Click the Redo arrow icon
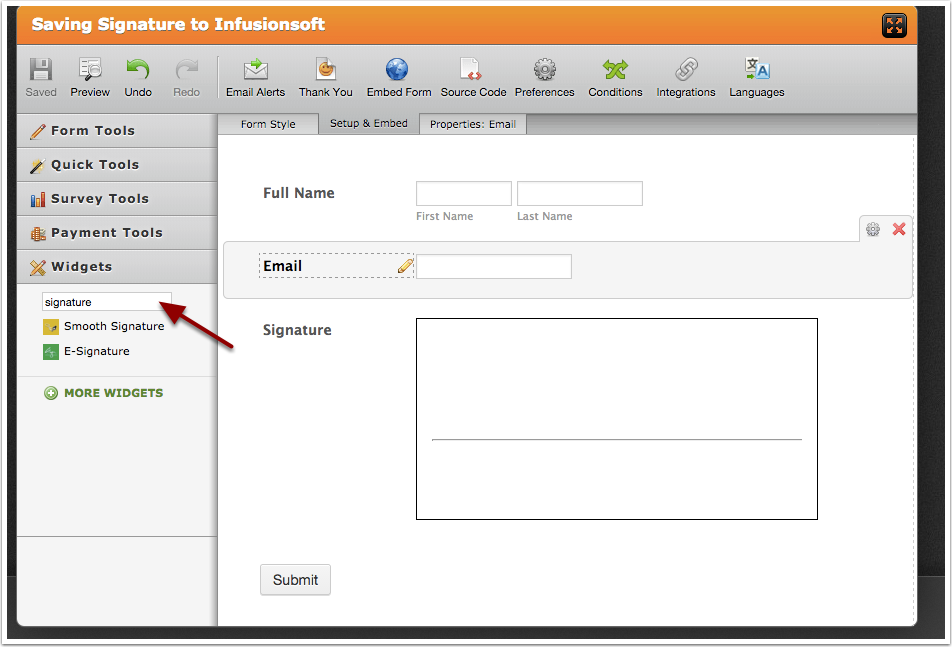The width and height of the screenshot is (952, 647). tap(187, 70)
